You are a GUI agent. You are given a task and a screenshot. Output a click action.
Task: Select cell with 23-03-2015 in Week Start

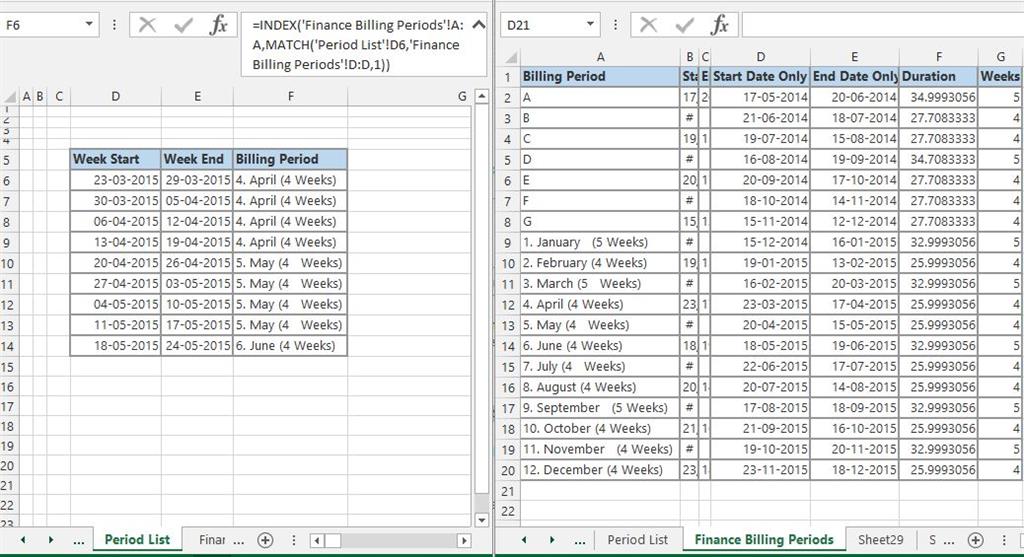coord(116,180)
